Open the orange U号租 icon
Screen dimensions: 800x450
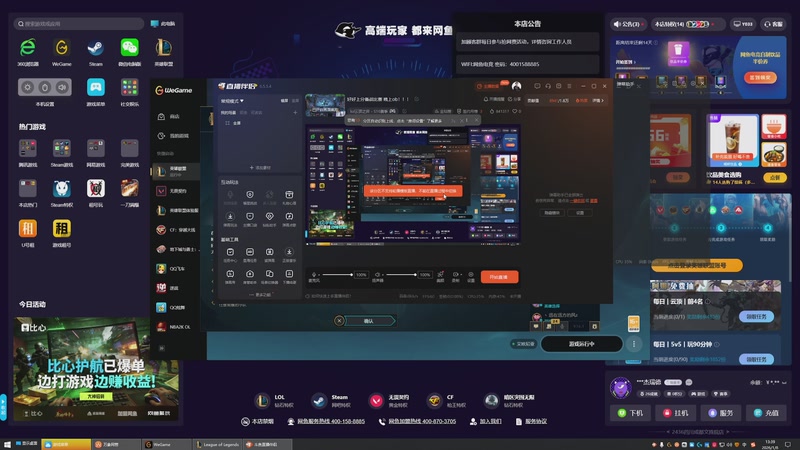(28, 228)
